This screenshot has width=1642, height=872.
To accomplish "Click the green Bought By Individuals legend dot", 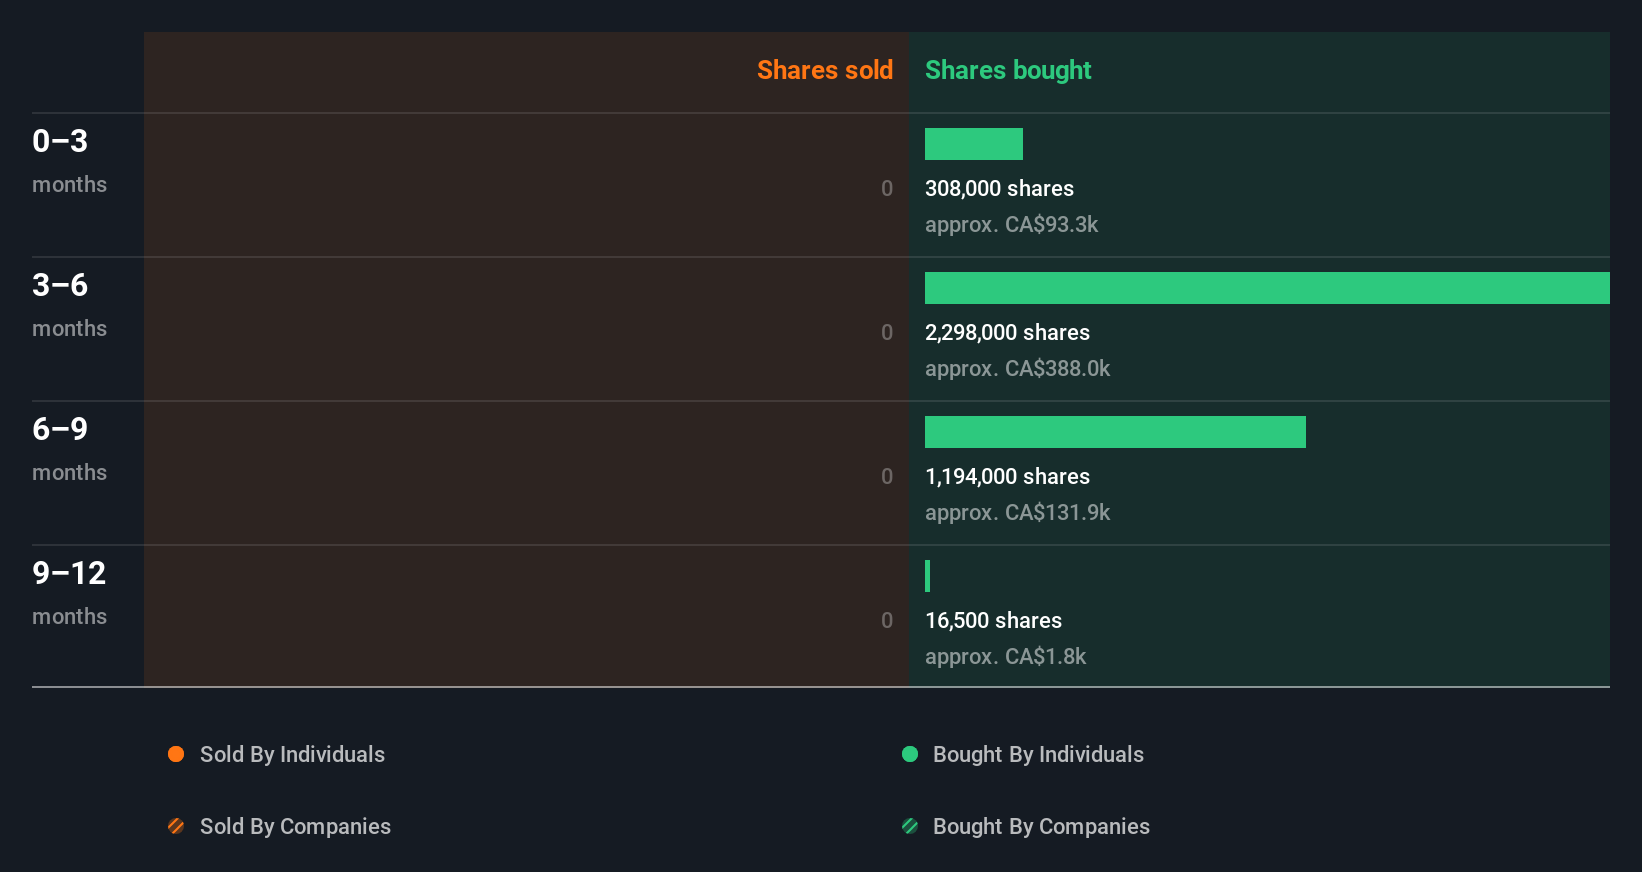I will click(910, 754).
